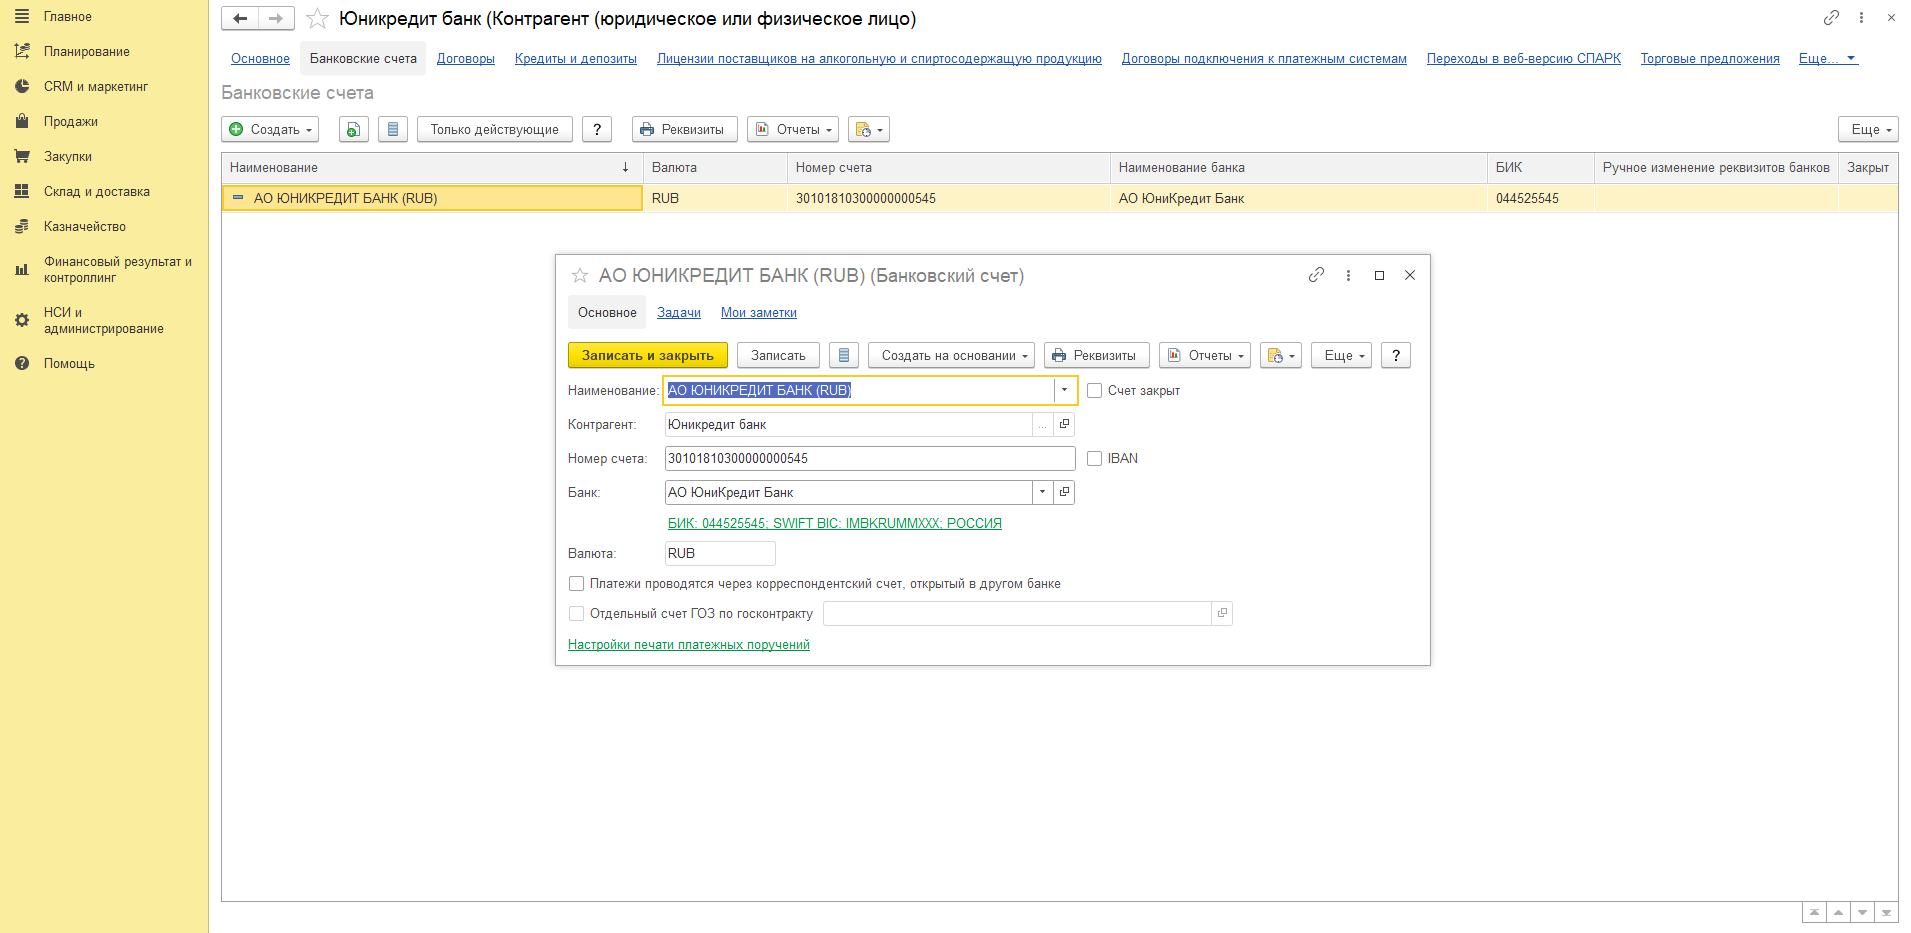Click the copy-account icon next to Создать
The width and height of the screenshot is (1911, 933).
354,130
